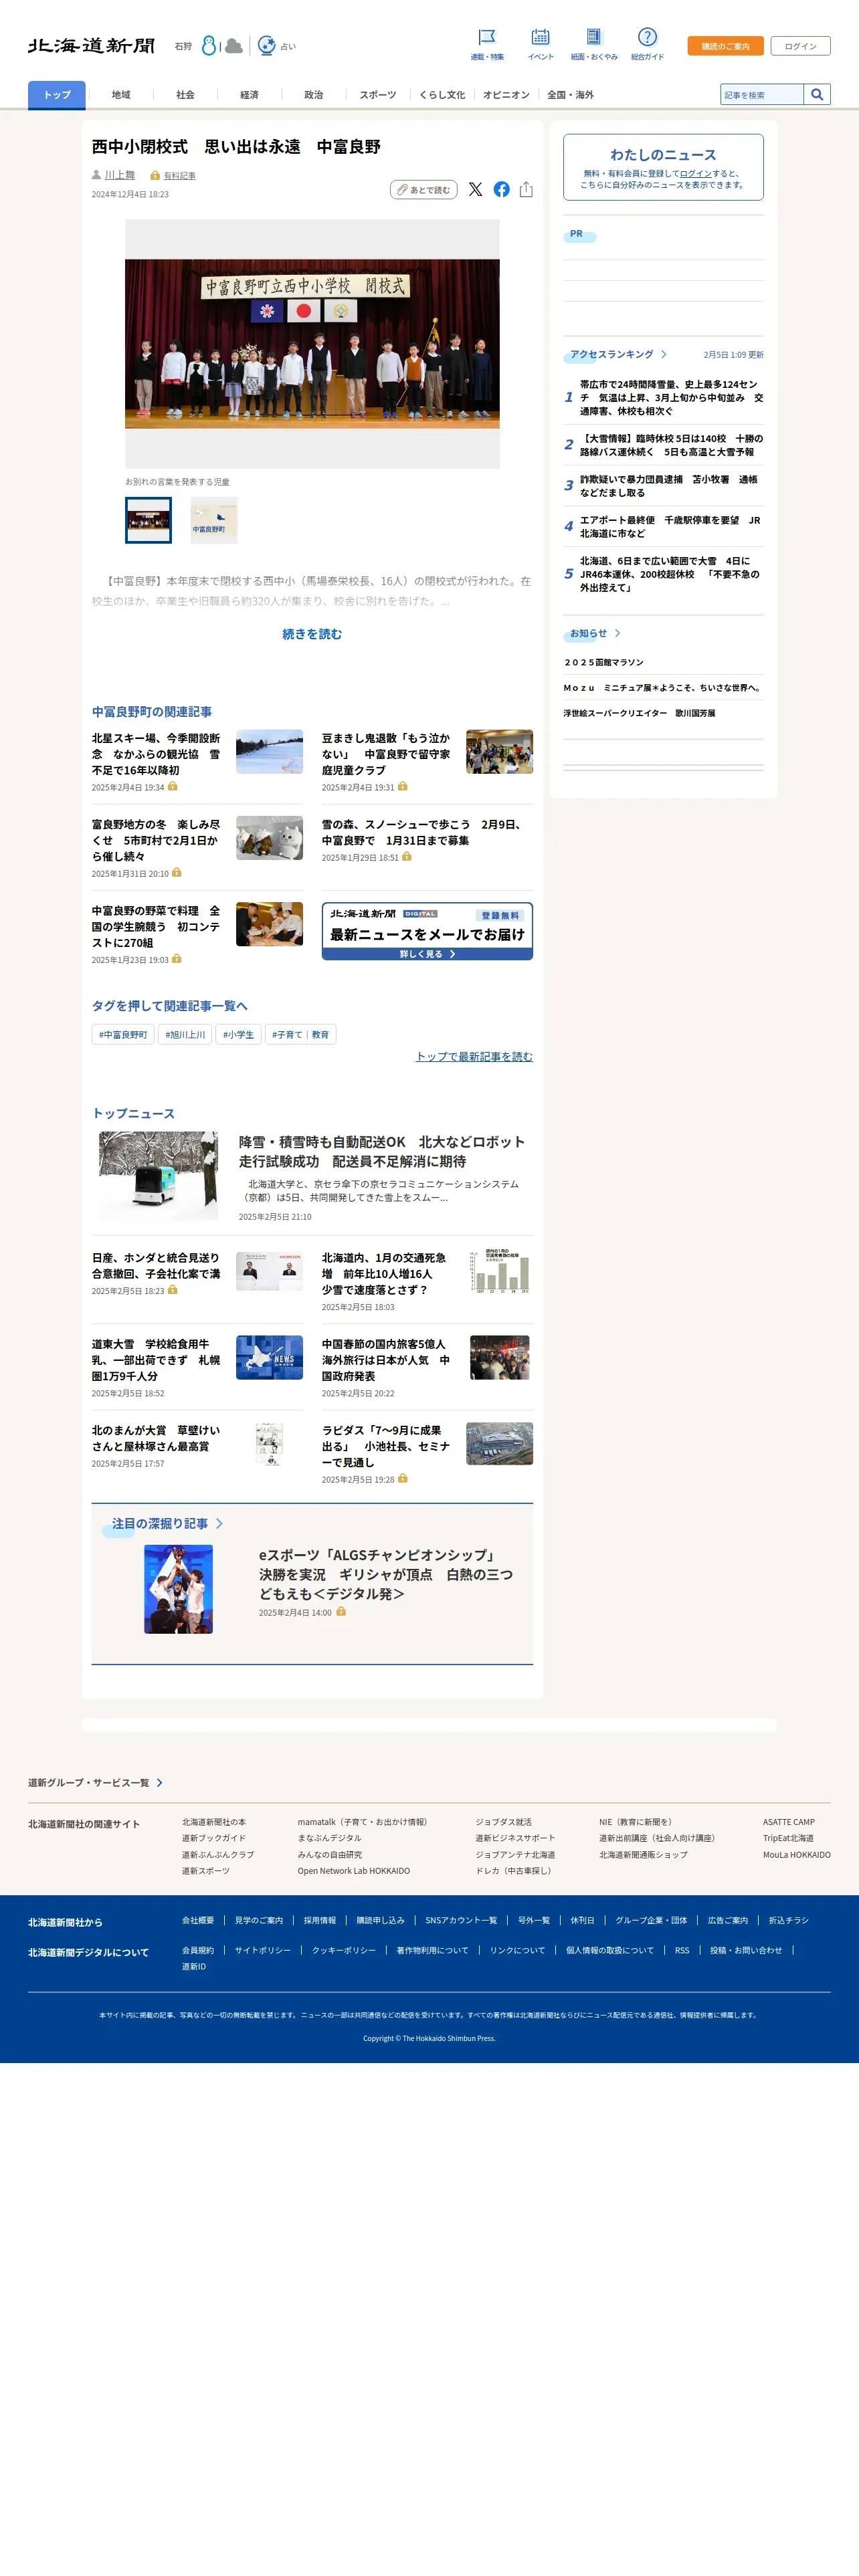Click the main closing ceremony photo

[312, 343]
